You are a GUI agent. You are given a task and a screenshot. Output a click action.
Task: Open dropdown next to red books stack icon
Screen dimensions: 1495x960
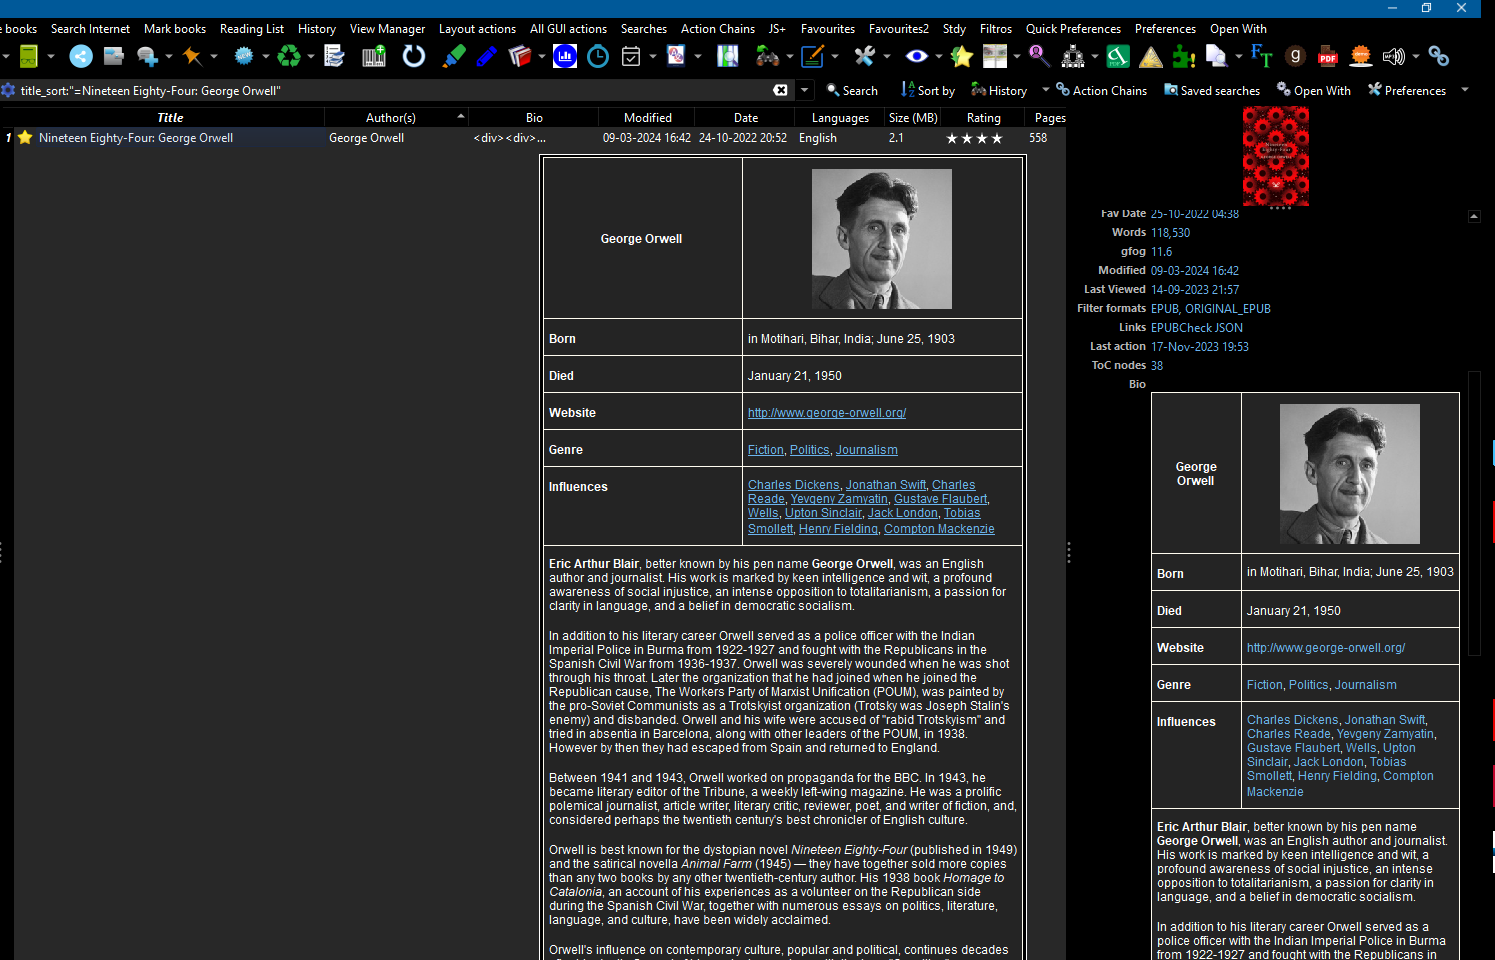542,57
